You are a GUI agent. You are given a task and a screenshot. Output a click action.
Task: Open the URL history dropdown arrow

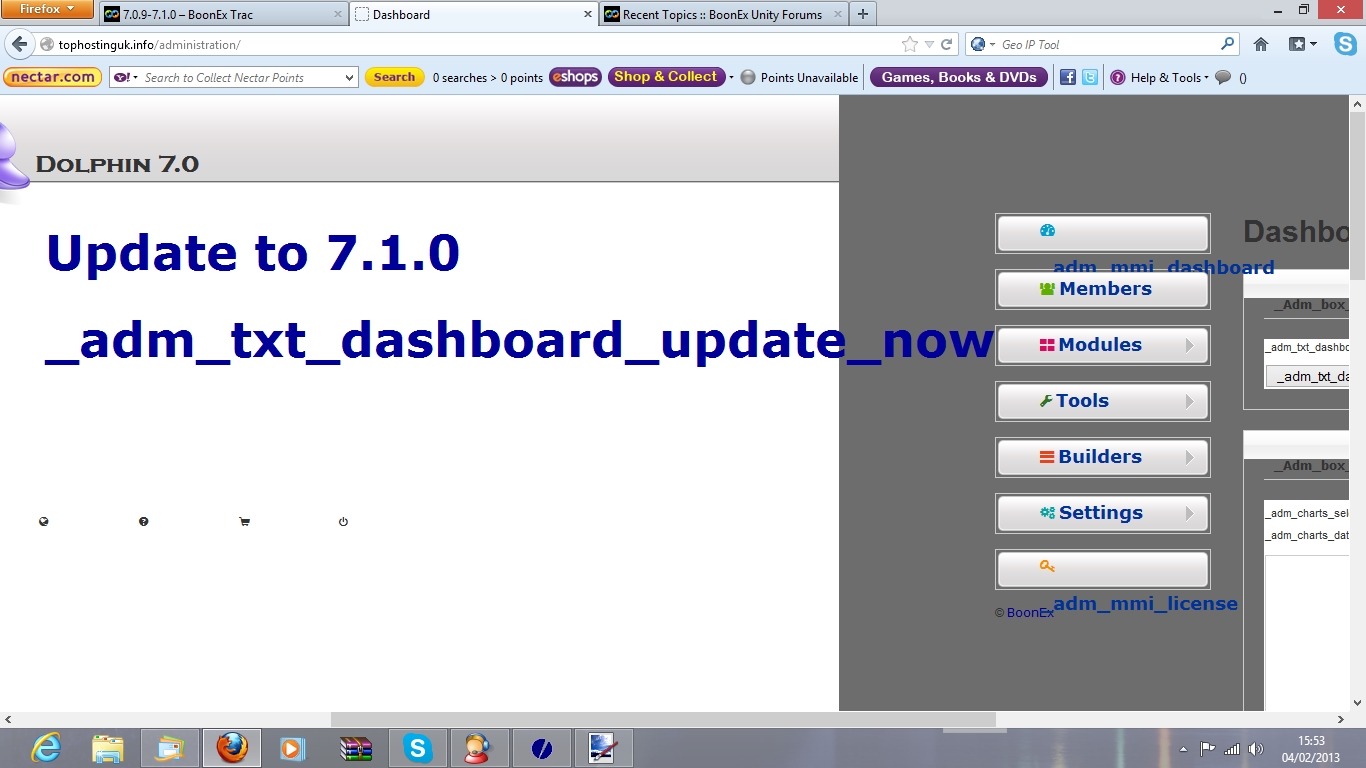(x=929, y=45)
